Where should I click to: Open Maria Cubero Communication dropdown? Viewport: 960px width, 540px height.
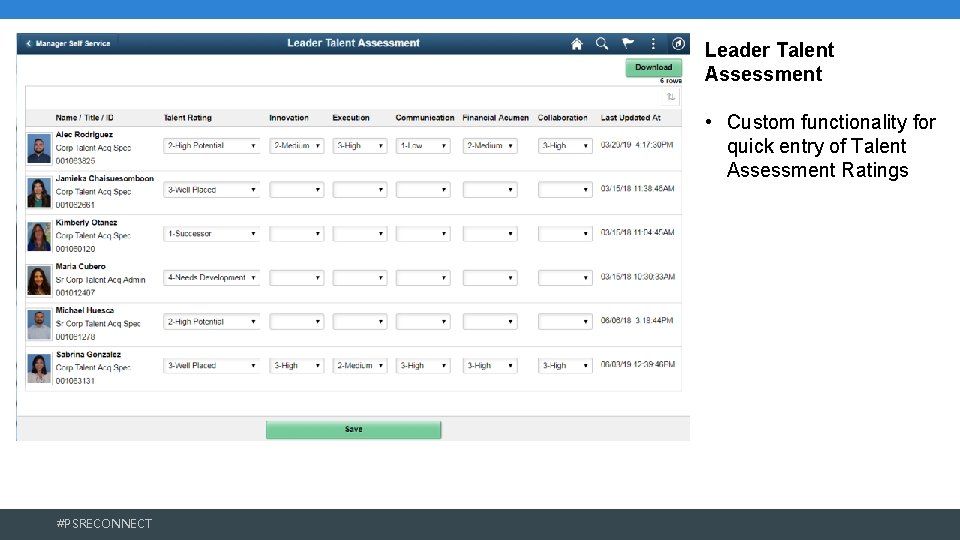coord(422,278)
